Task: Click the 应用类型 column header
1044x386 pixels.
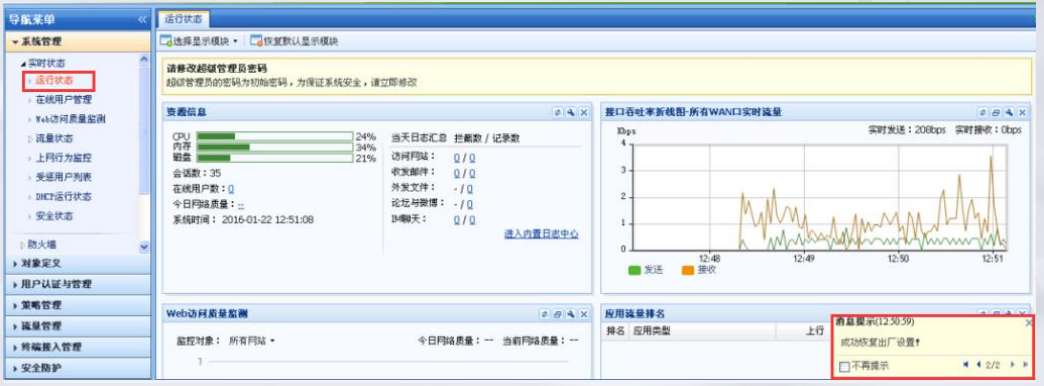Action: tap(652, 331)
